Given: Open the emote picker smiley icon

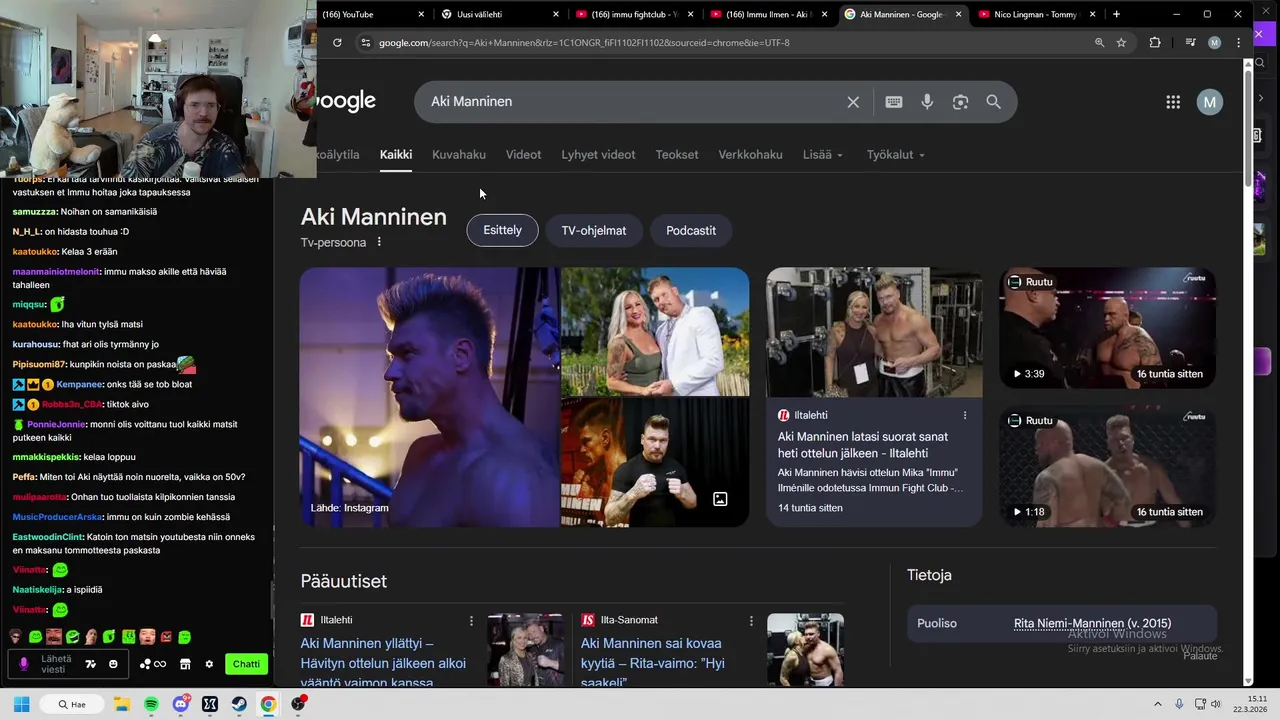Looking at the screenshot, I should [113, 664].
